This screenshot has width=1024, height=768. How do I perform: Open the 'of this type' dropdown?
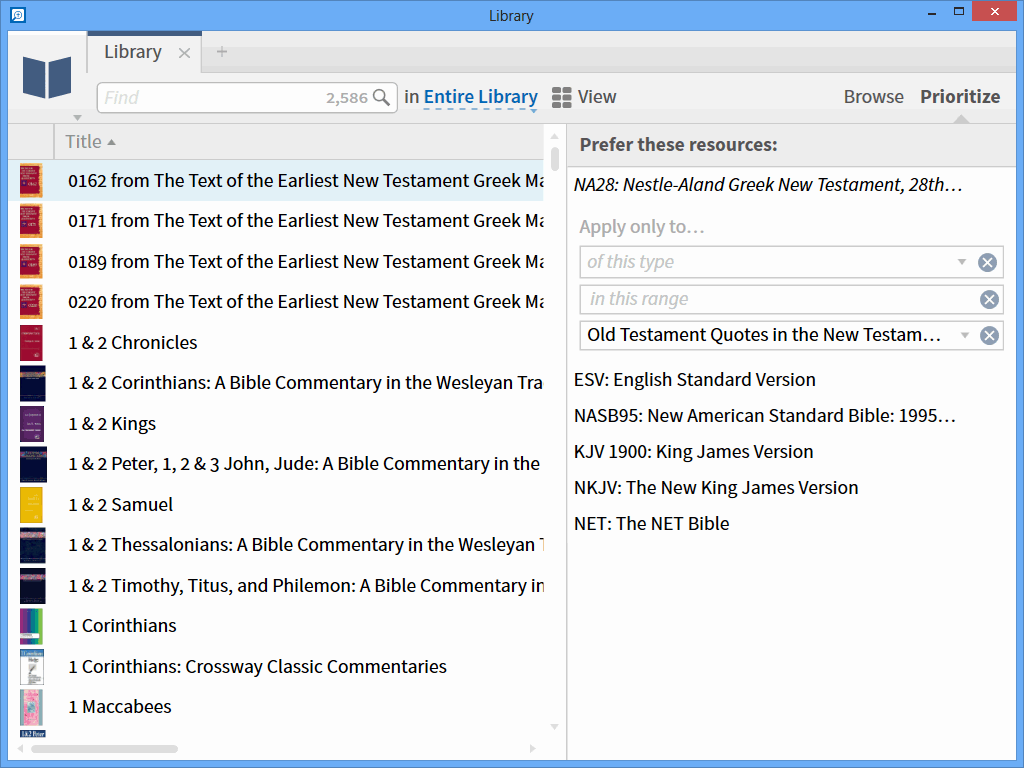pyautogui.click(x=962, y=263)
